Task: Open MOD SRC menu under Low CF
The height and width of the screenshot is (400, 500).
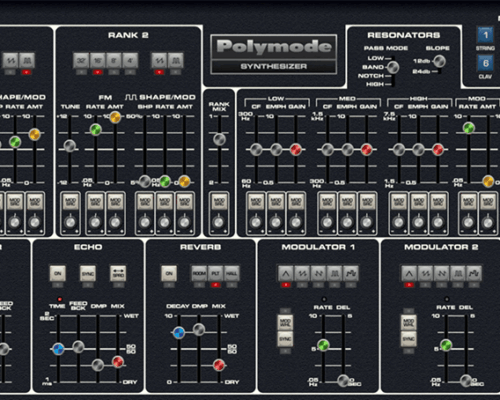Action: 256,201
